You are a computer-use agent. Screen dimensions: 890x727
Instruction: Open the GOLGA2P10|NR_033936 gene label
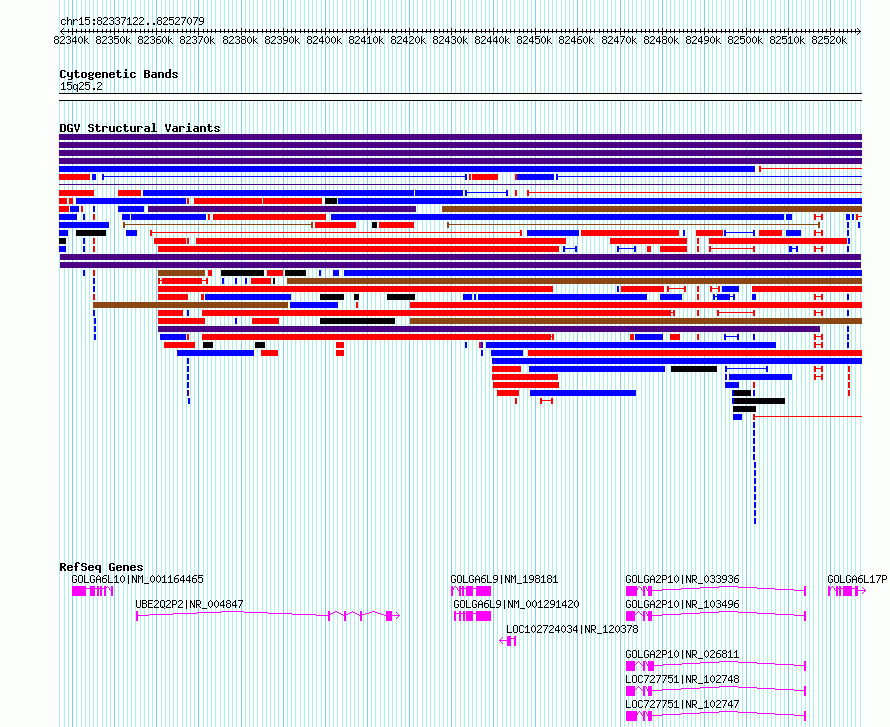pos(682,579)
